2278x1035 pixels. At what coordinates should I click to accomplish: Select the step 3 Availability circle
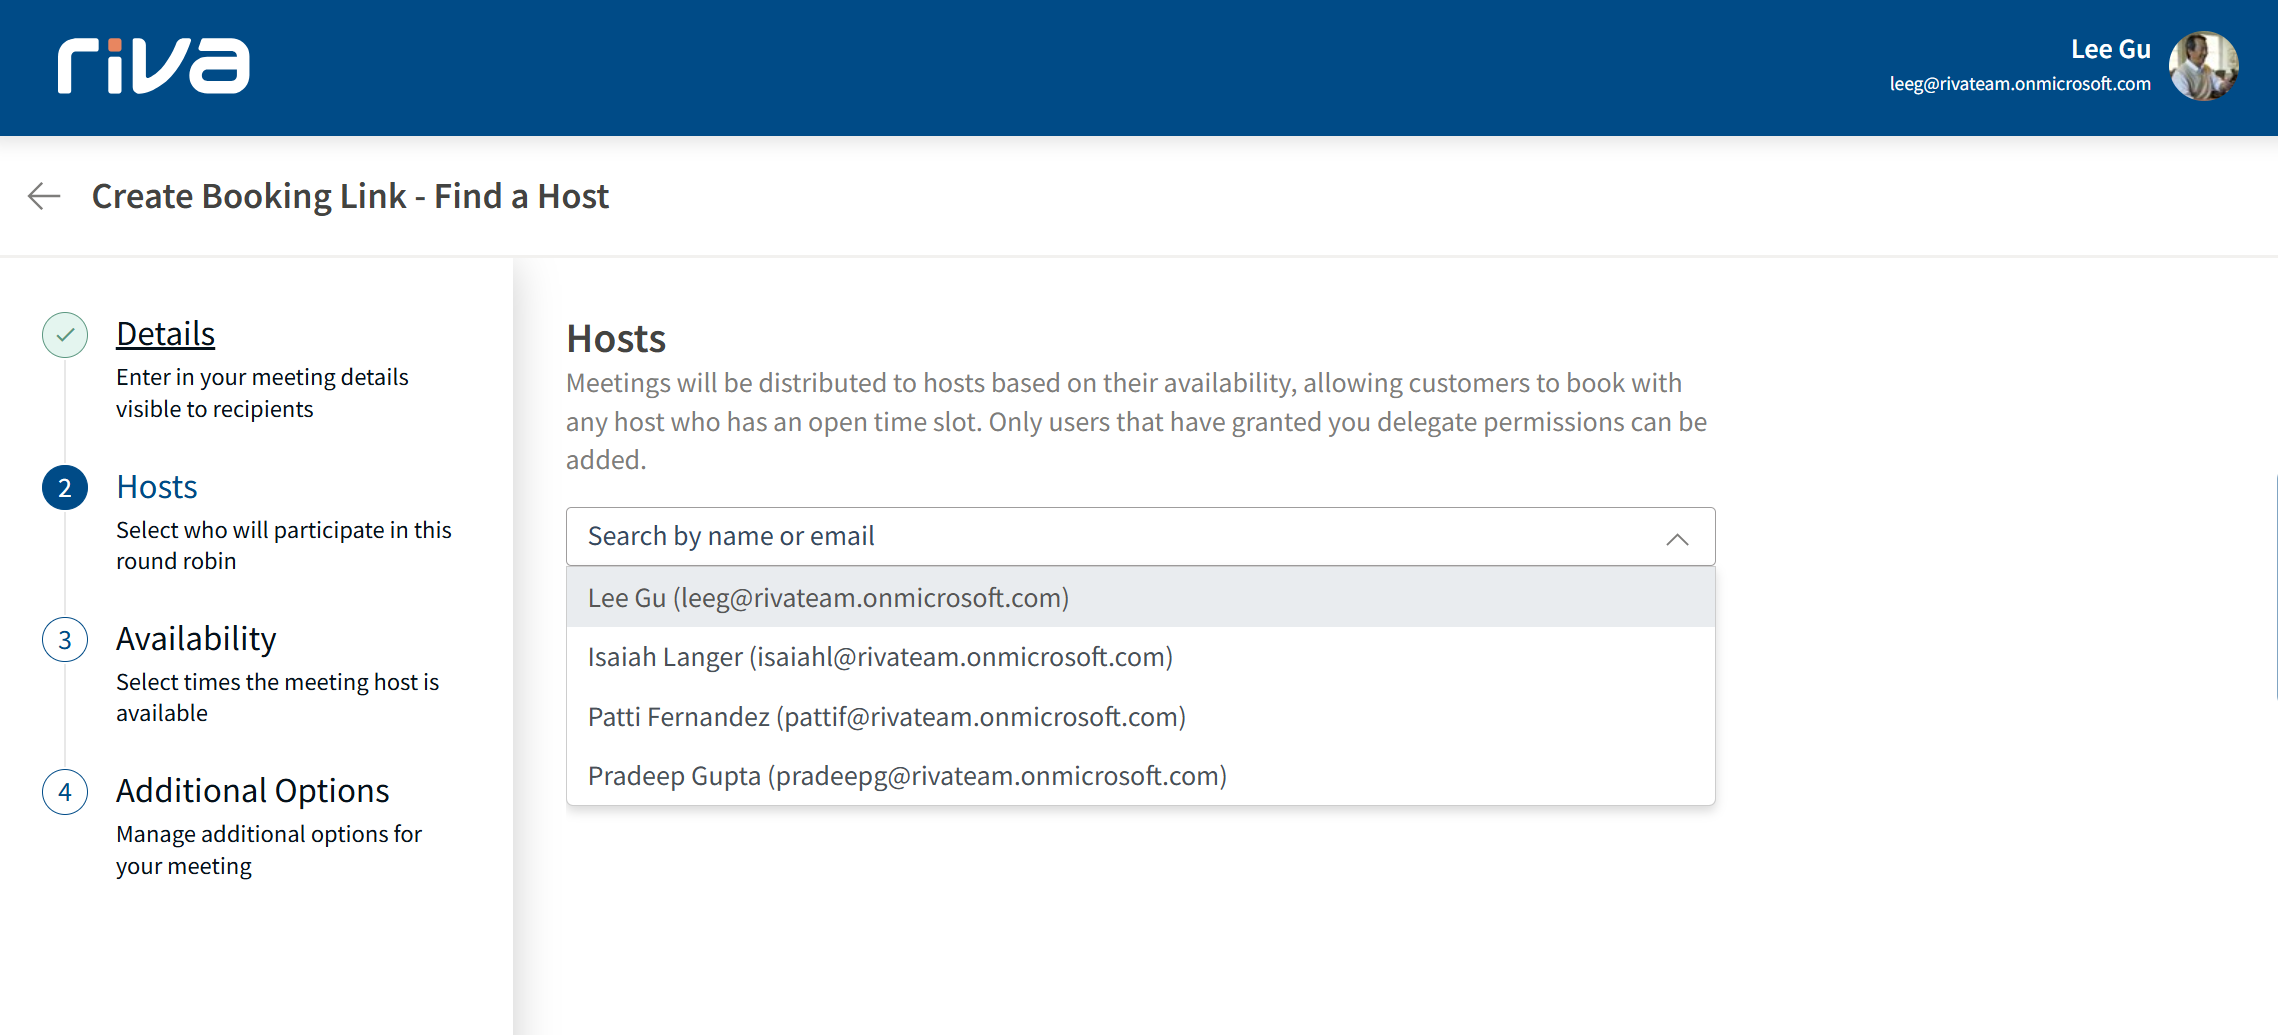[65, 640]
